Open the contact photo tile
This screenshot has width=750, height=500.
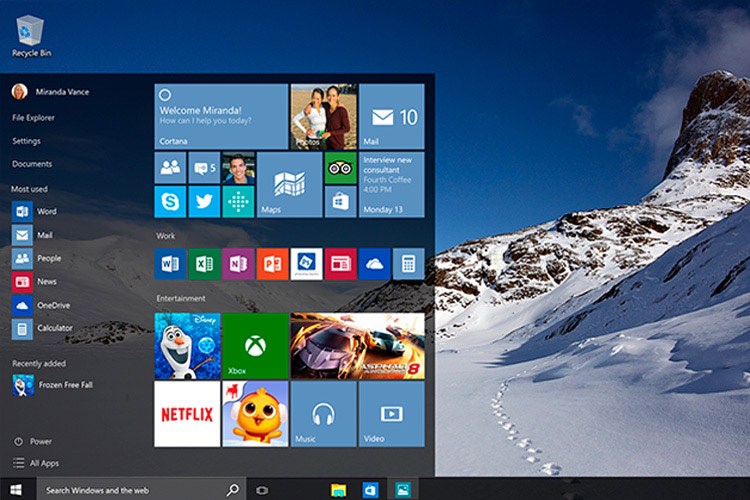[x=238, y=167]
